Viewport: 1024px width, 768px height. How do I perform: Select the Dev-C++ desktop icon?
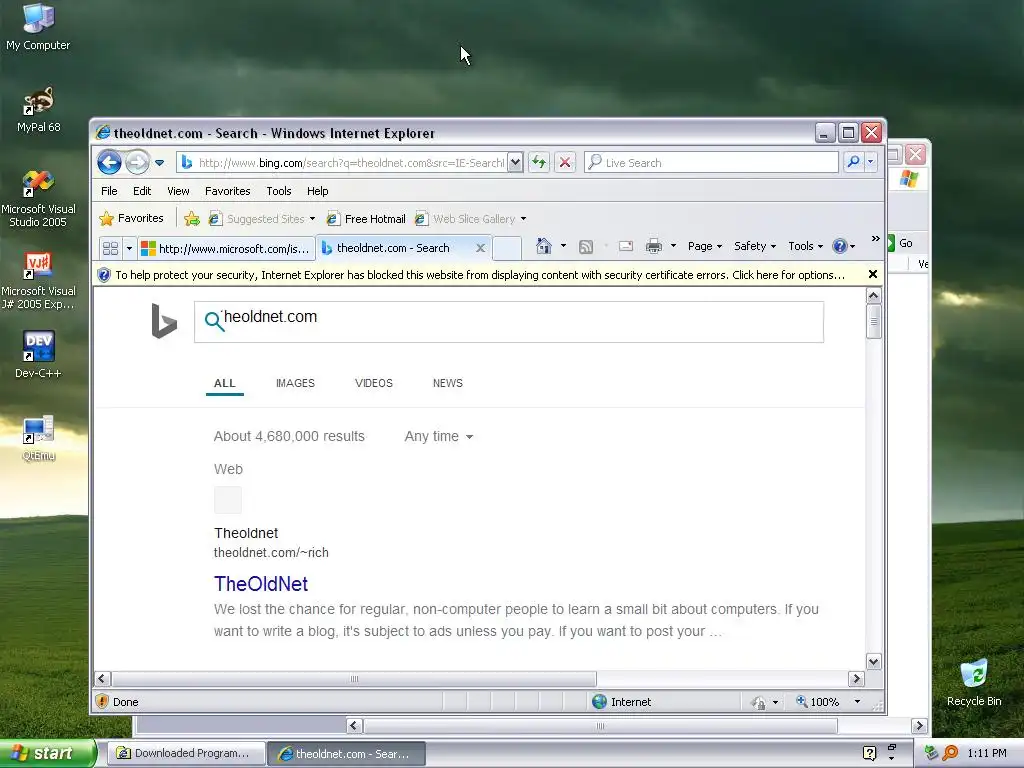coord(38,355)
